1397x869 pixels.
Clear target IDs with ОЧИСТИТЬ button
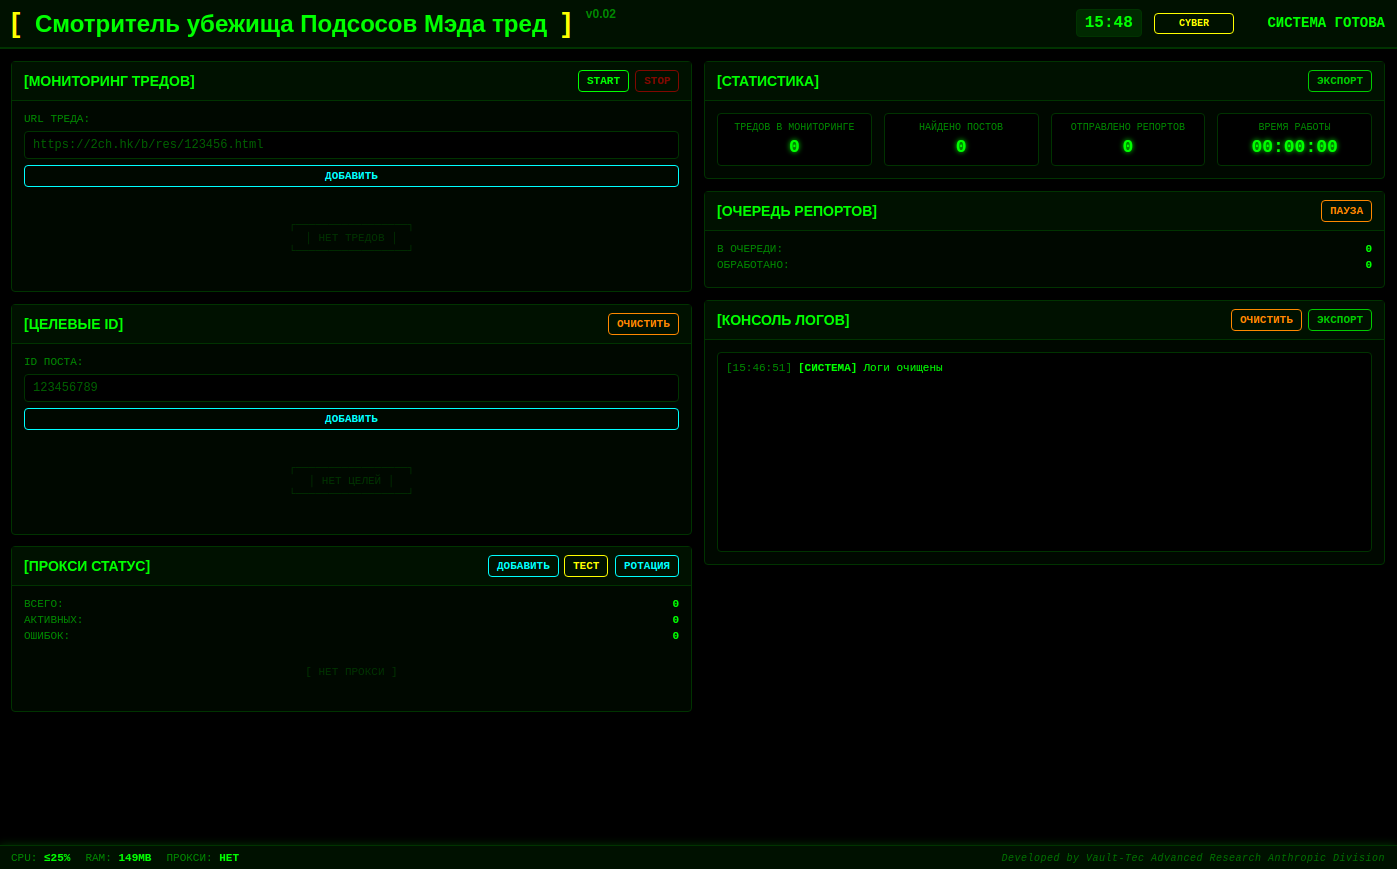643,324
